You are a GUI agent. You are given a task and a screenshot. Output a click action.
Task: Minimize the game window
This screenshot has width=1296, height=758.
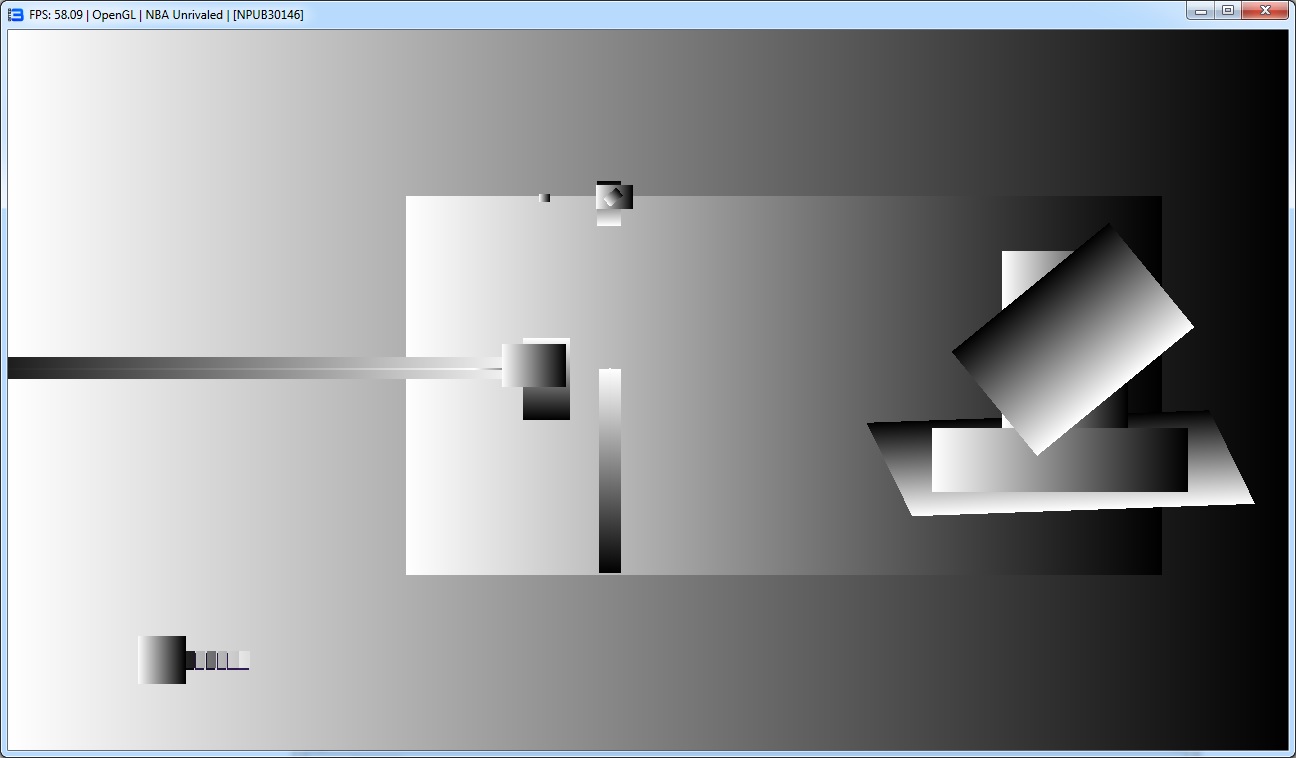click(x=1201, y=11)
